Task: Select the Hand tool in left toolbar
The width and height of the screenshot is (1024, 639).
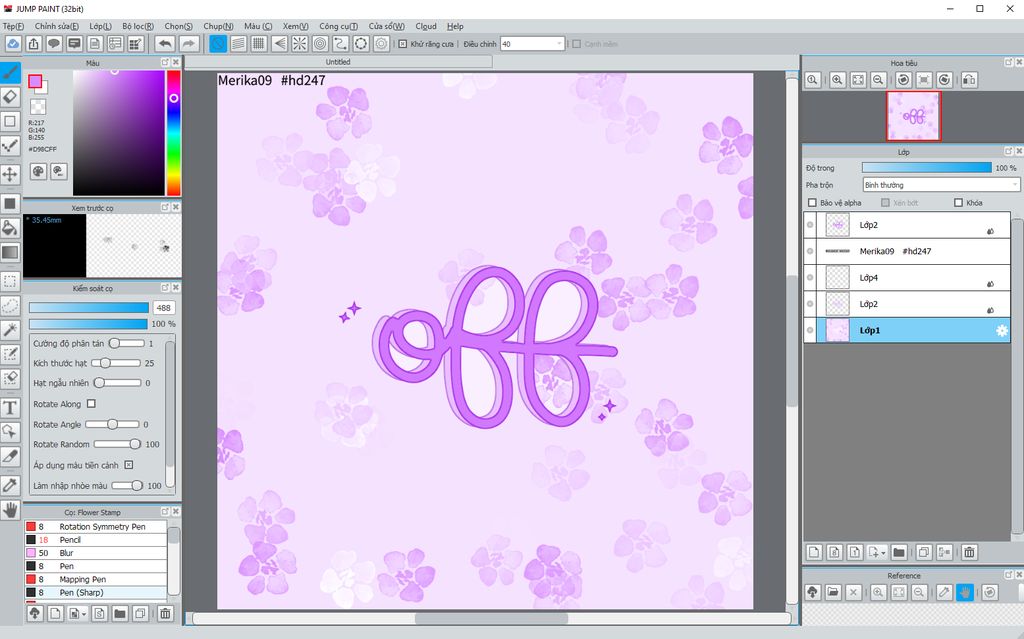Action: click(10, 510)
